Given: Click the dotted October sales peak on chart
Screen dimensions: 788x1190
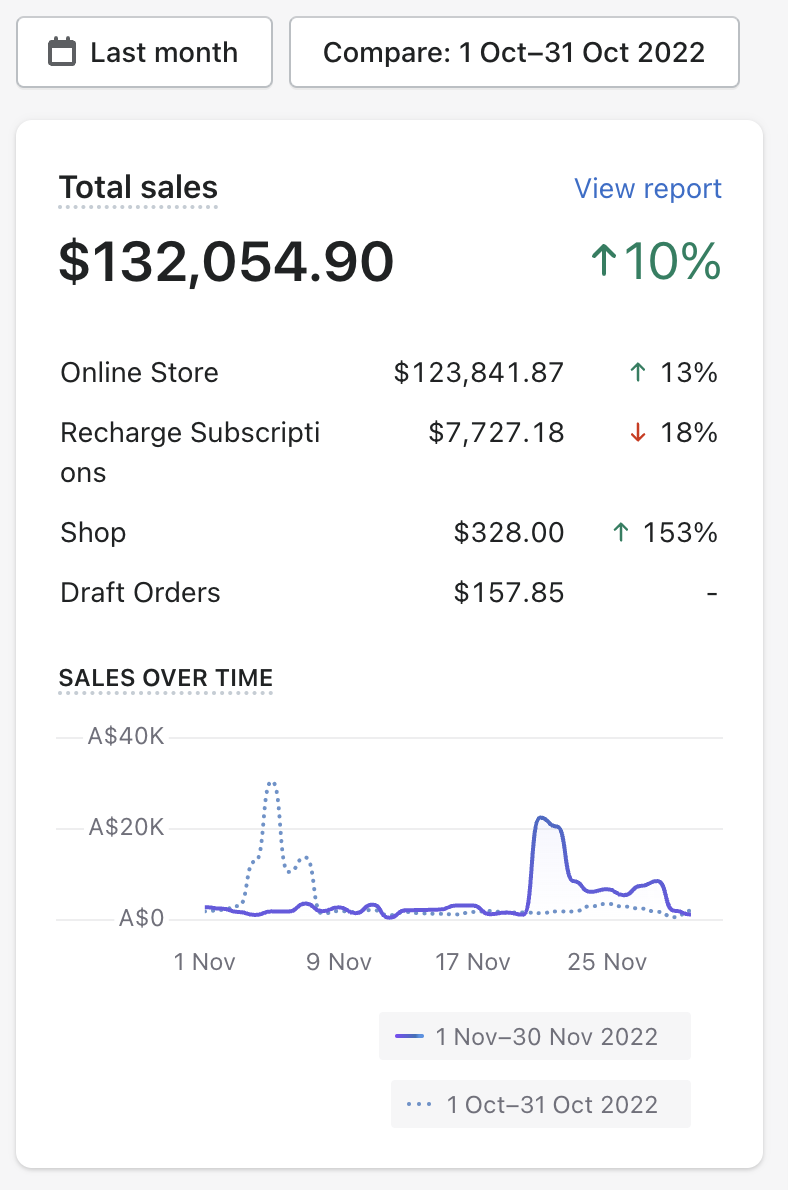Looking at the screenshot, I should click(271, 784).
